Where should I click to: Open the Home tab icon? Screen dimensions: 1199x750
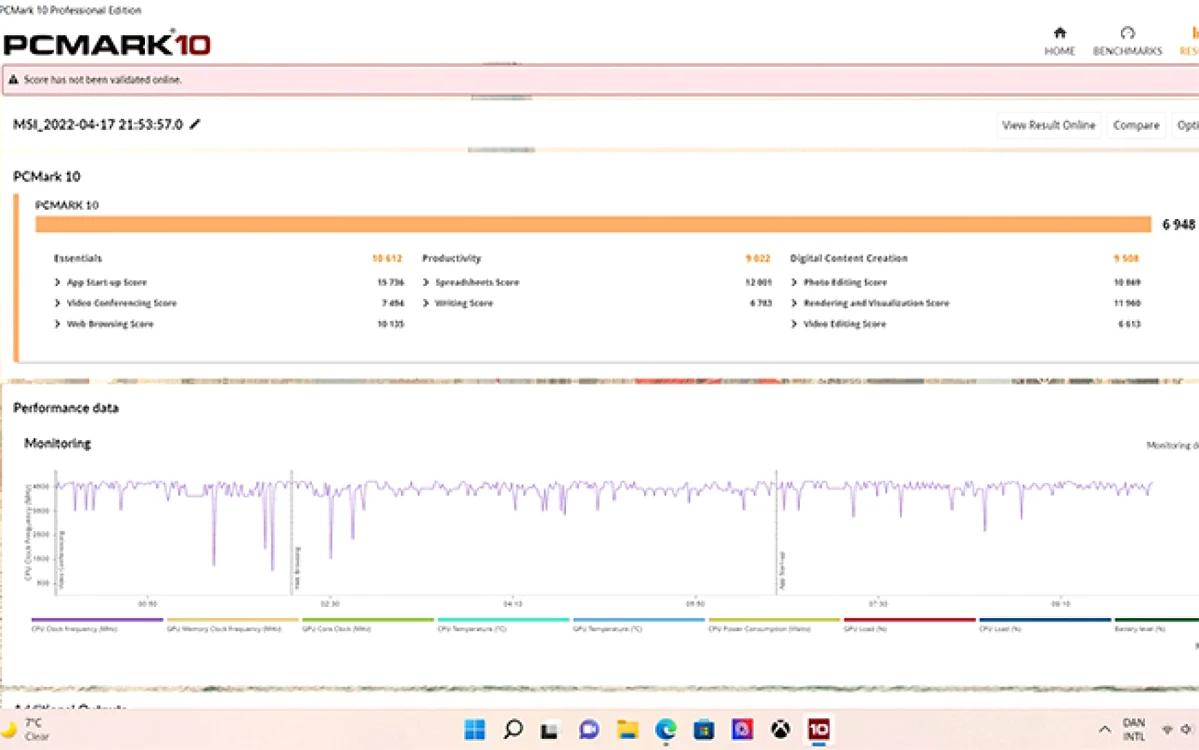1059,33
